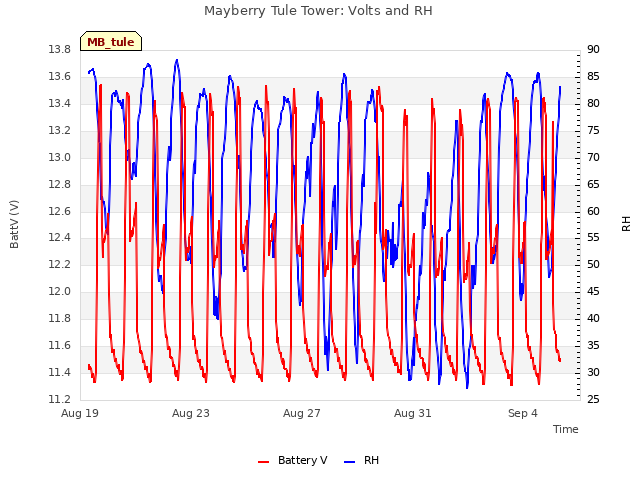Click the Aug 27 date tick label
The width and height of the screenshot is (640, 480).
(x=302, y=413)
